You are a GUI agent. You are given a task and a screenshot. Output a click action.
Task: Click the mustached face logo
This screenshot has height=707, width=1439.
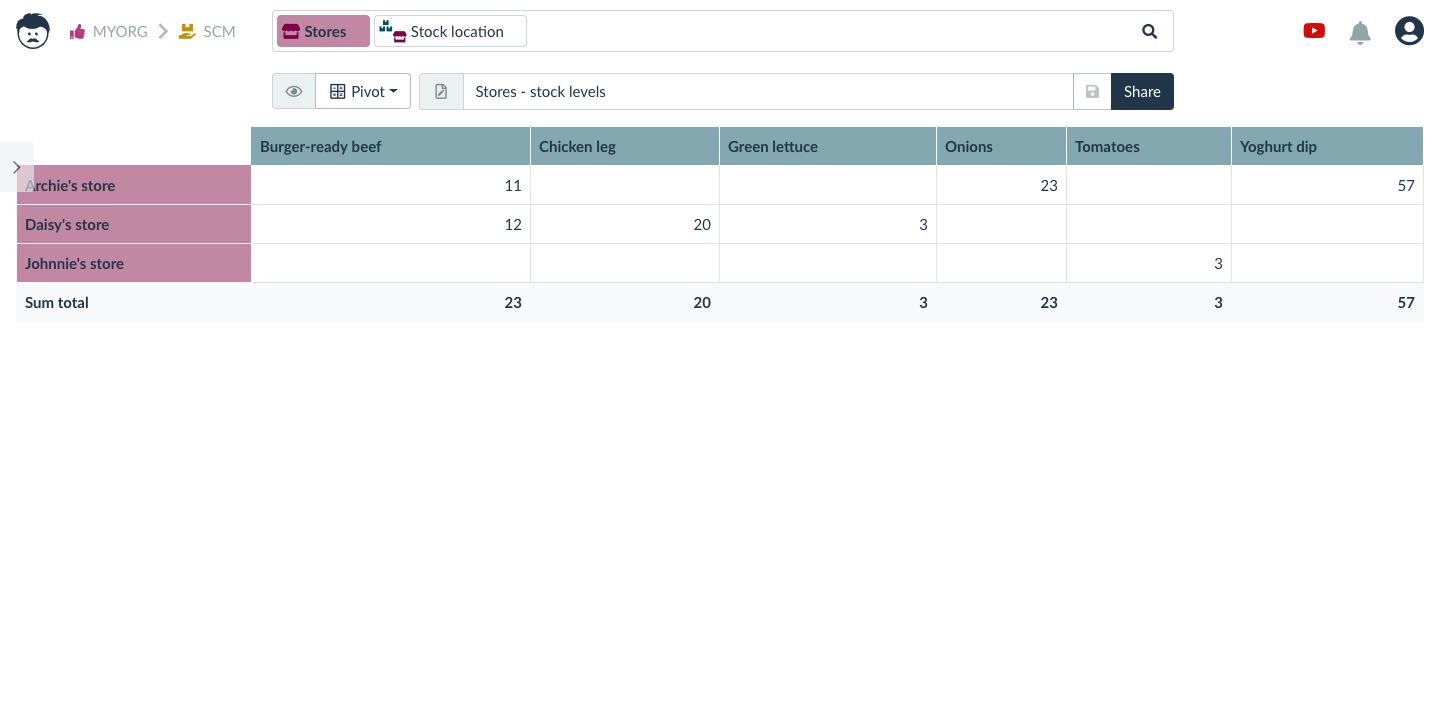pos(33,31)
